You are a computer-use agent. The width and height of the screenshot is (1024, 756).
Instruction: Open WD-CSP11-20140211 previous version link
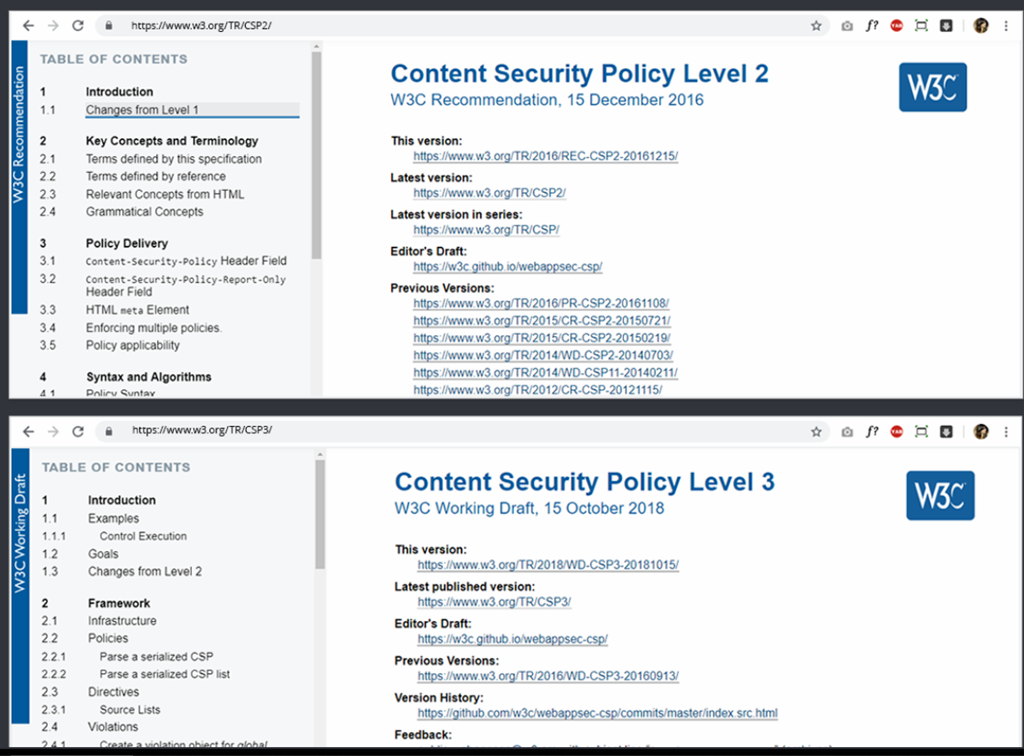coord(545,373)
